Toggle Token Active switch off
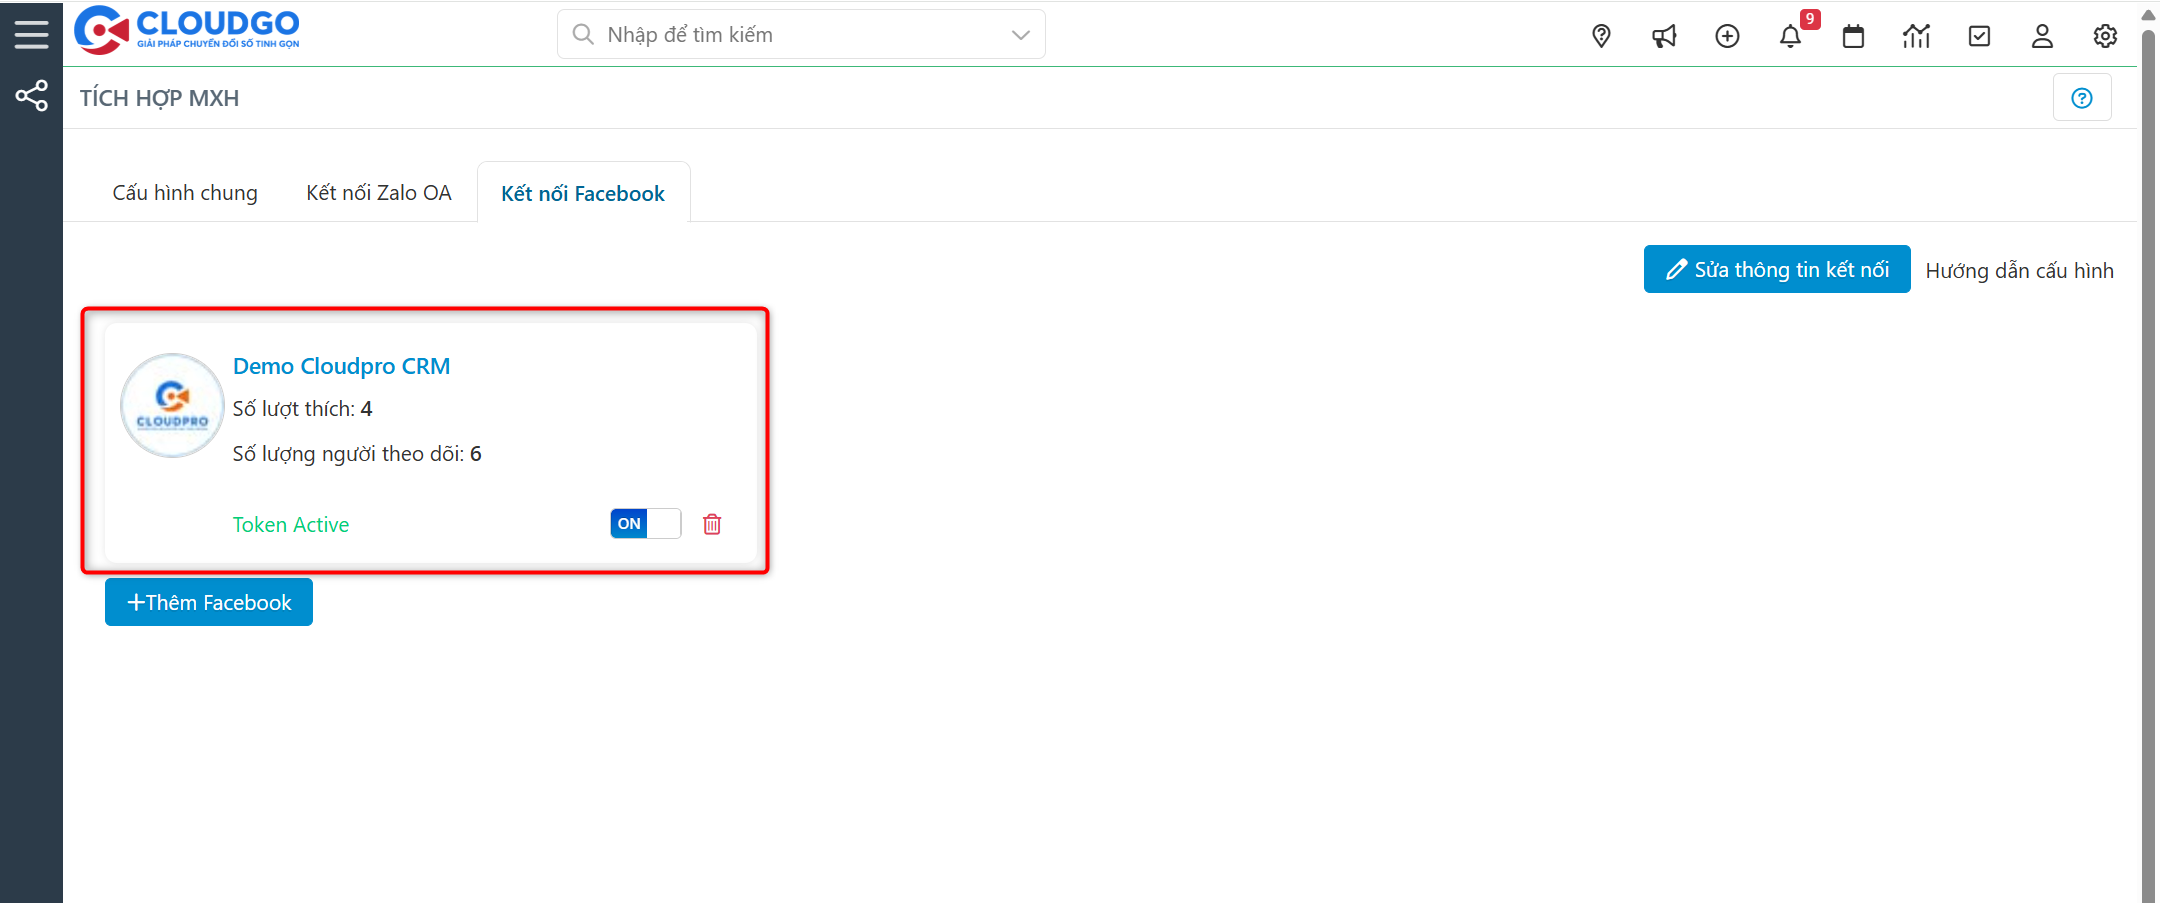This screenshot has height=903, width=2160. pyautogui.click(x=645, y=523)
